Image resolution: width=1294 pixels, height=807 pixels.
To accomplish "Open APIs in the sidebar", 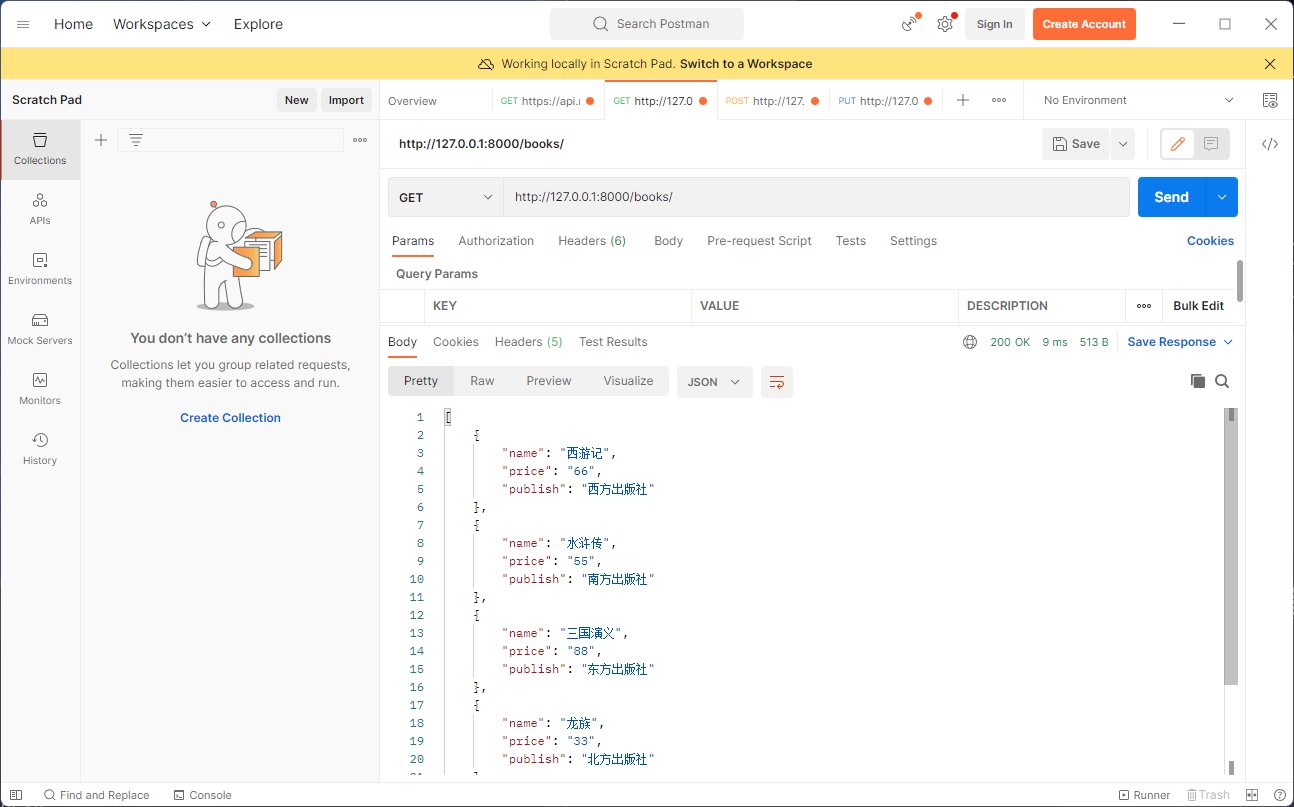I will (40, 209).
